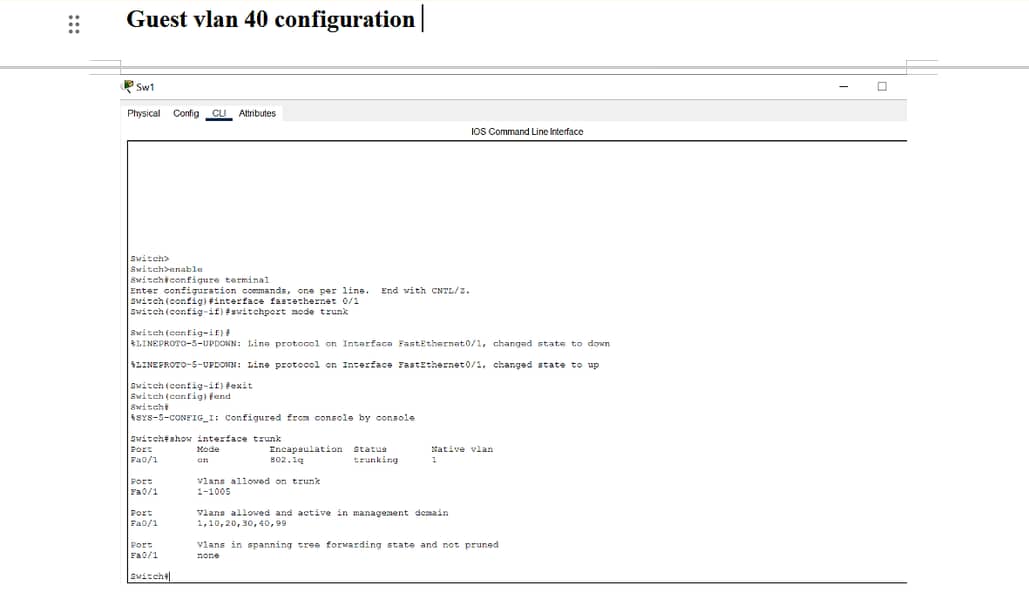The width and height of the screenshot is (1029, 599).
Task: Click the LINEPROTO message ending 'state to down'
Action: 370,344
